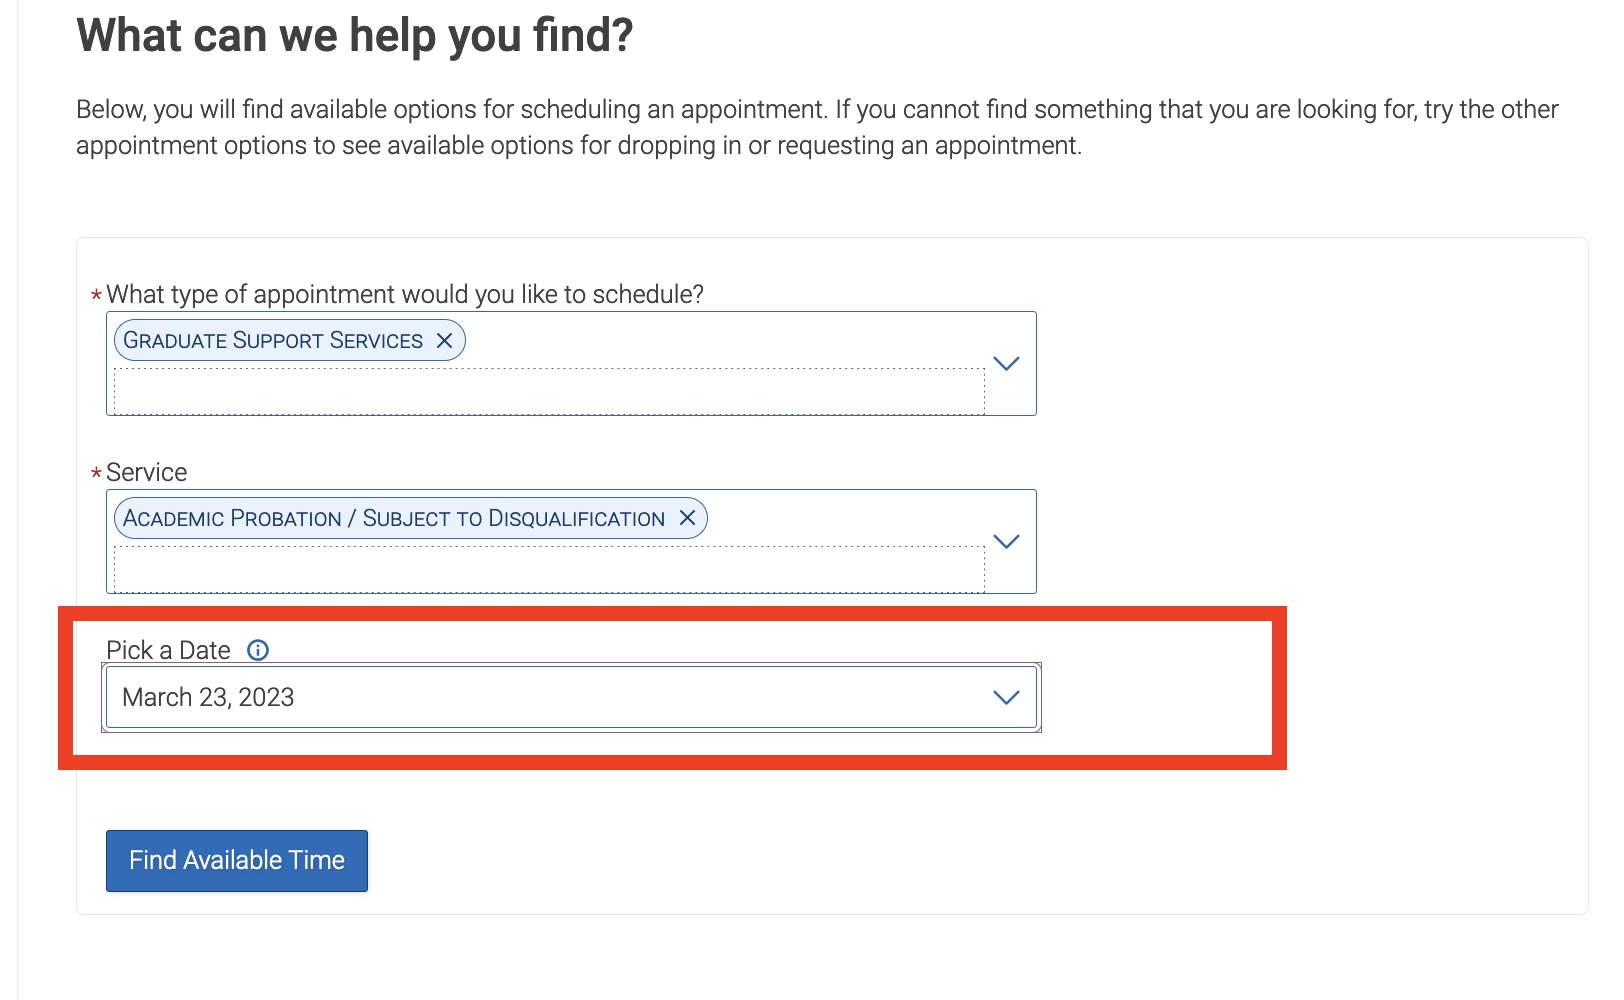The image size is (1624, 1000).
Task: Click the Service field label
Action: pyautogui.click(x=146, y=472)
